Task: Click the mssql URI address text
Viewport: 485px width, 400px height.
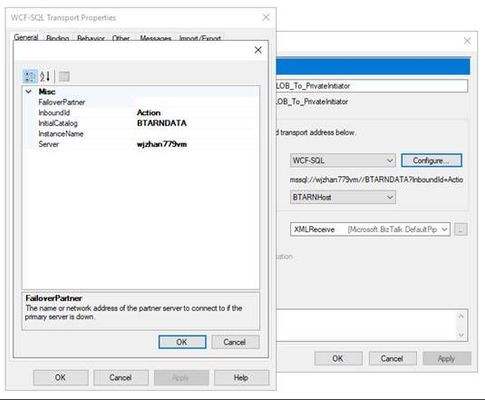Action: [x=376, y=180]
